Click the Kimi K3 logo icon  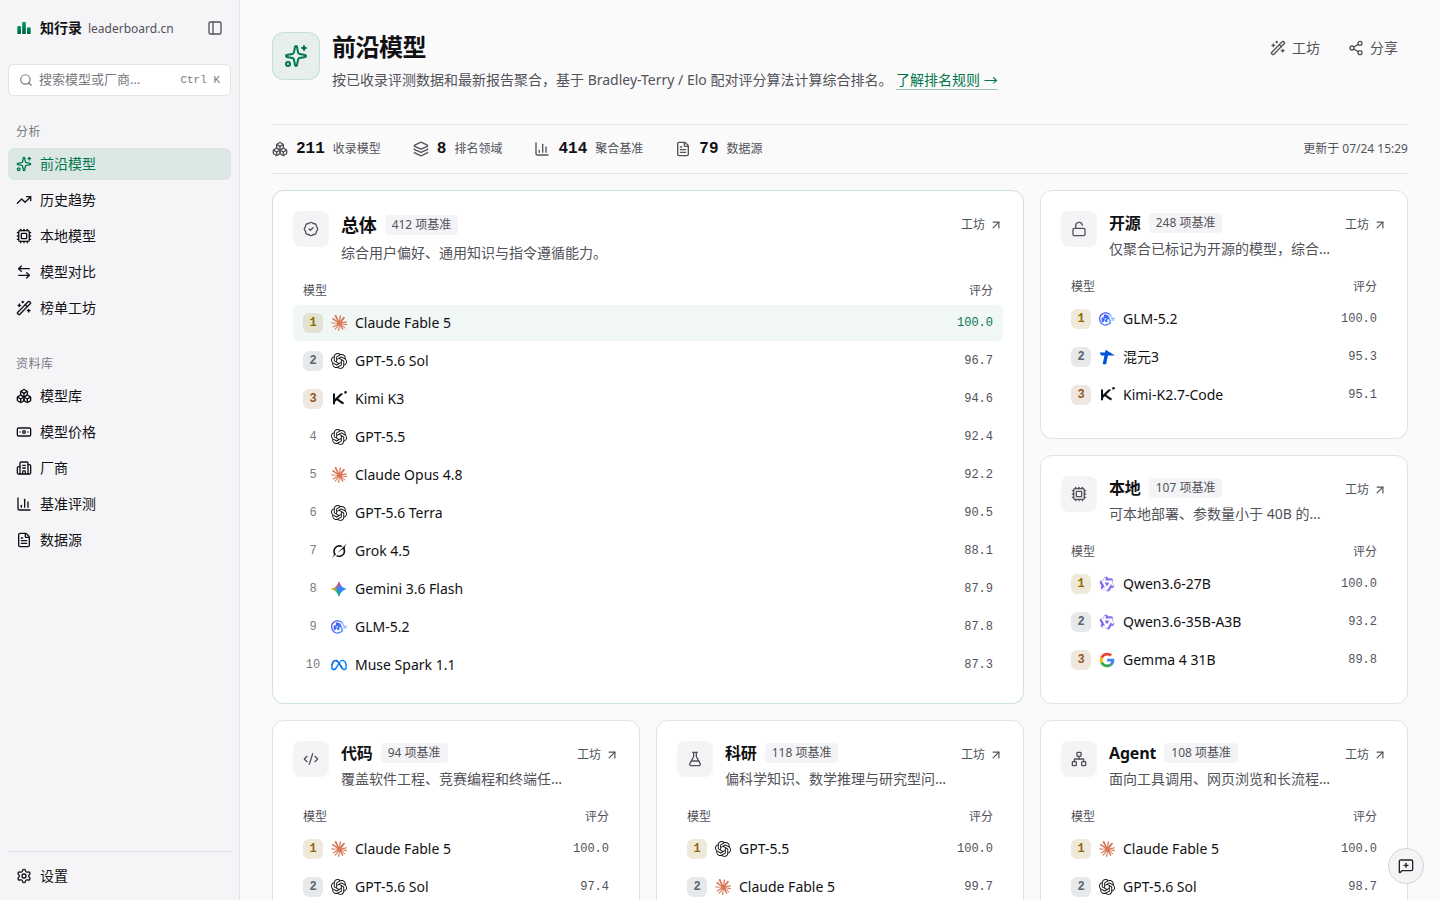point(339,399)
